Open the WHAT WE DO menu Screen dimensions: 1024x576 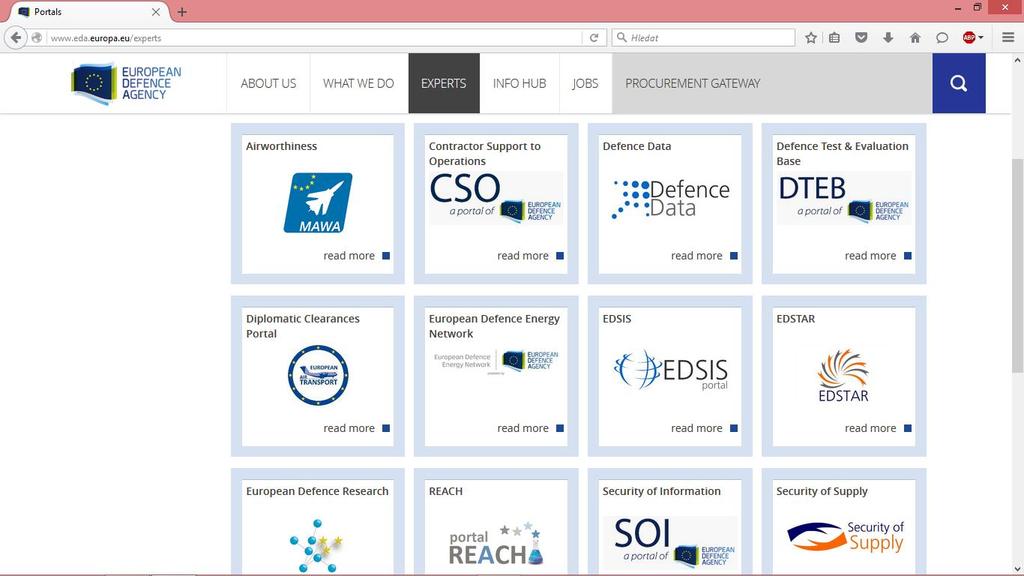tap(359, 84)
